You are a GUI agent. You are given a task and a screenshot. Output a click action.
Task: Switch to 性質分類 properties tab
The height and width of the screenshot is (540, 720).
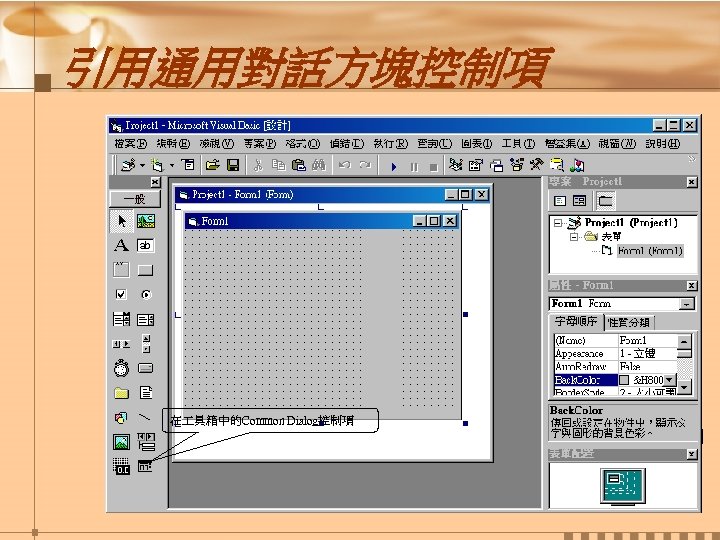629,323
